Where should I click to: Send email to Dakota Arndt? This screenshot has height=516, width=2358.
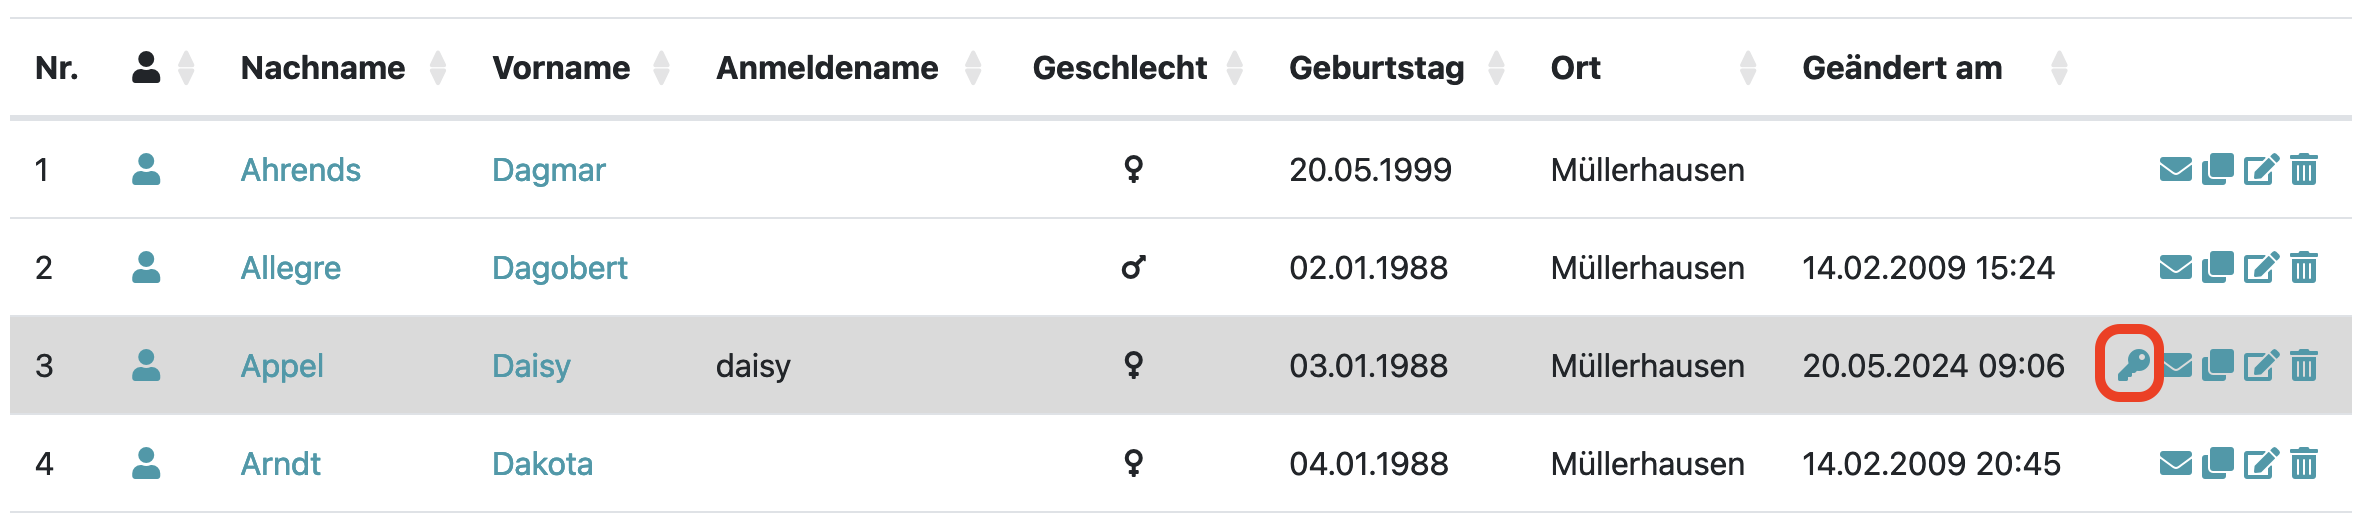pos(2175,464)
